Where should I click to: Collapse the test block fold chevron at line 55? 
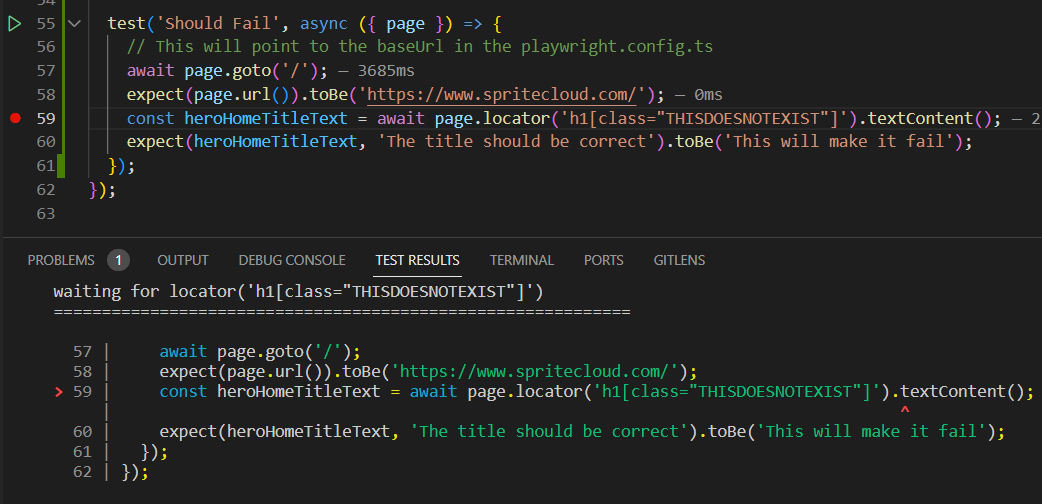[74, 24]
